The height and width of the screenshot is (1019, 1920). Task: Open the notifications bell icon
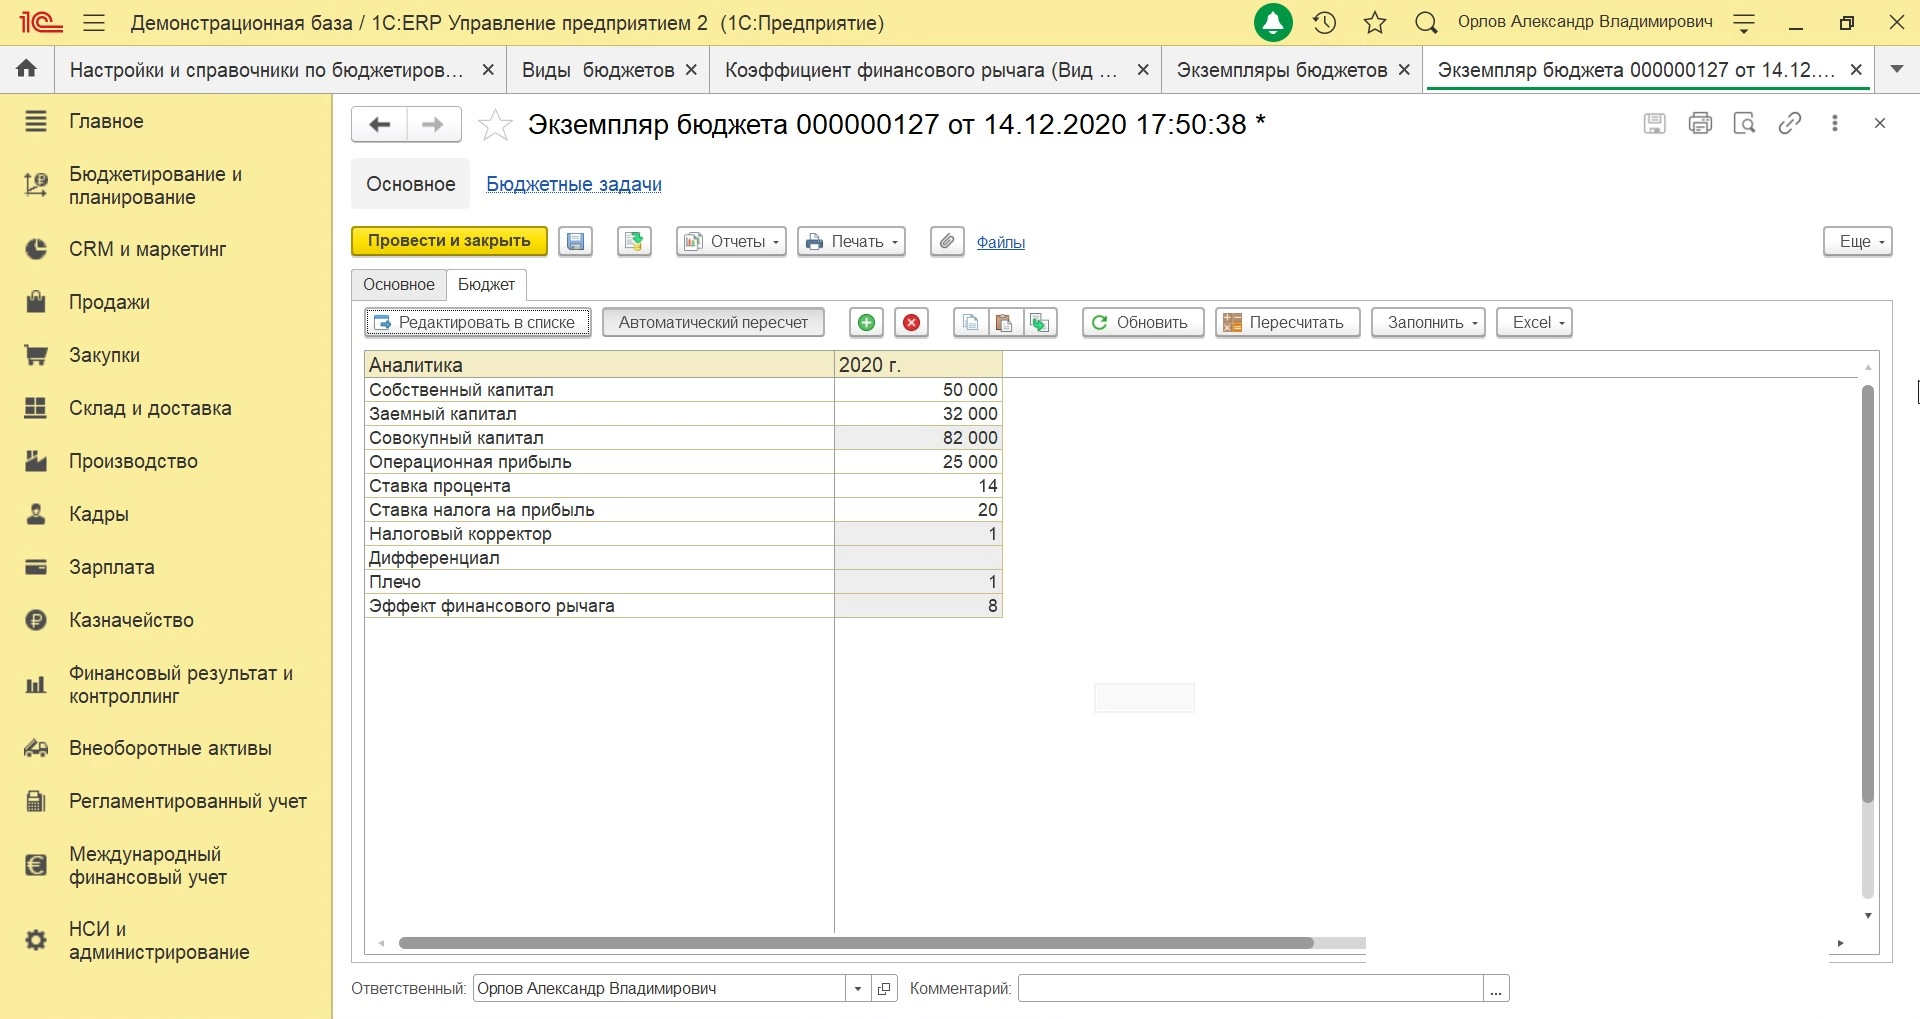click(x=1273, y=23)
